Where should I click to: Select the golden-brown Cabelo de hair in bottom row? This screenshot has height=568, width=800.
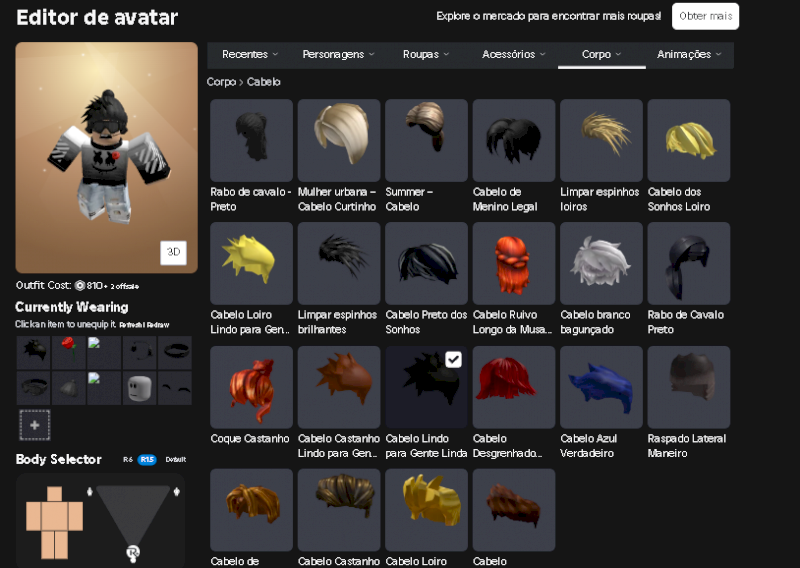(x=251, y=510)
